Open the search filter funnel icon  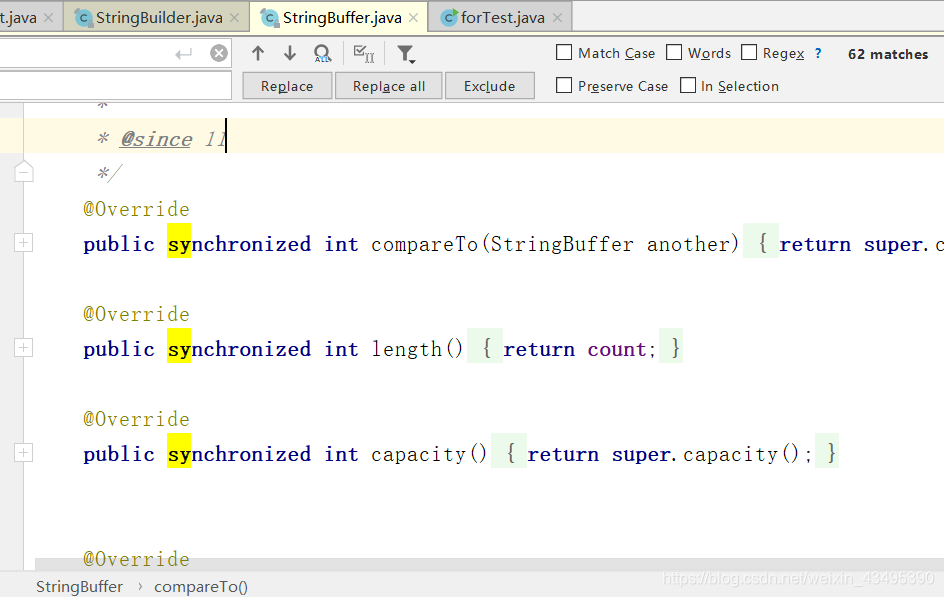[x=406, y=54]
